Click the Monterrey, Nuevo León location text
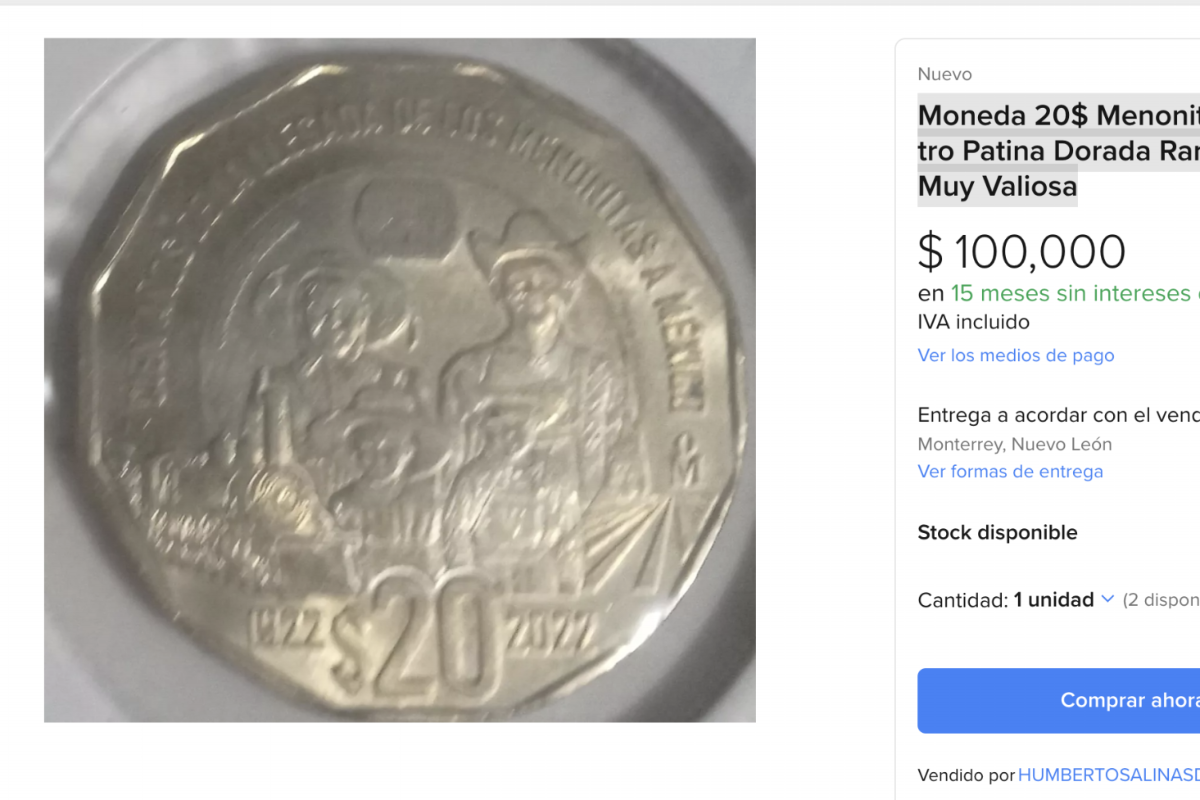1200x800 pixels. pos(1013,444)
